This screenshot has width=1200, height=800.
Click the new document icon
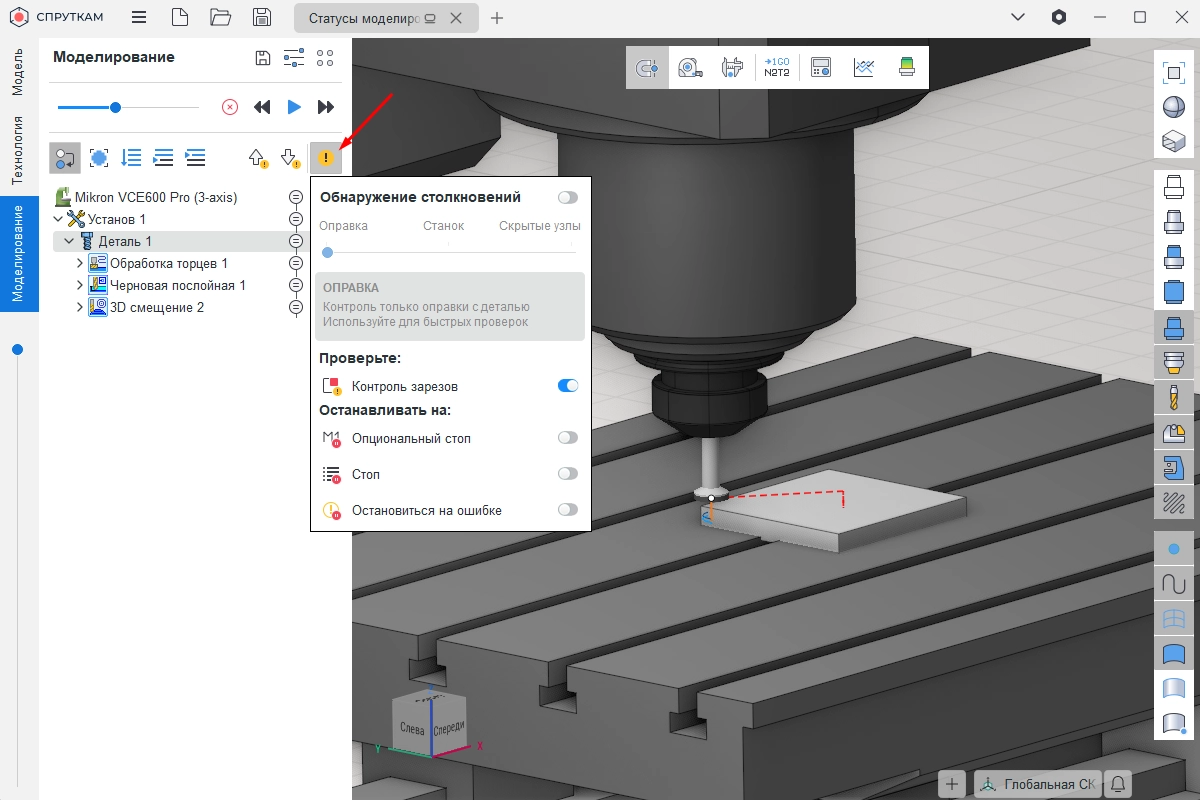pos(179,18)
